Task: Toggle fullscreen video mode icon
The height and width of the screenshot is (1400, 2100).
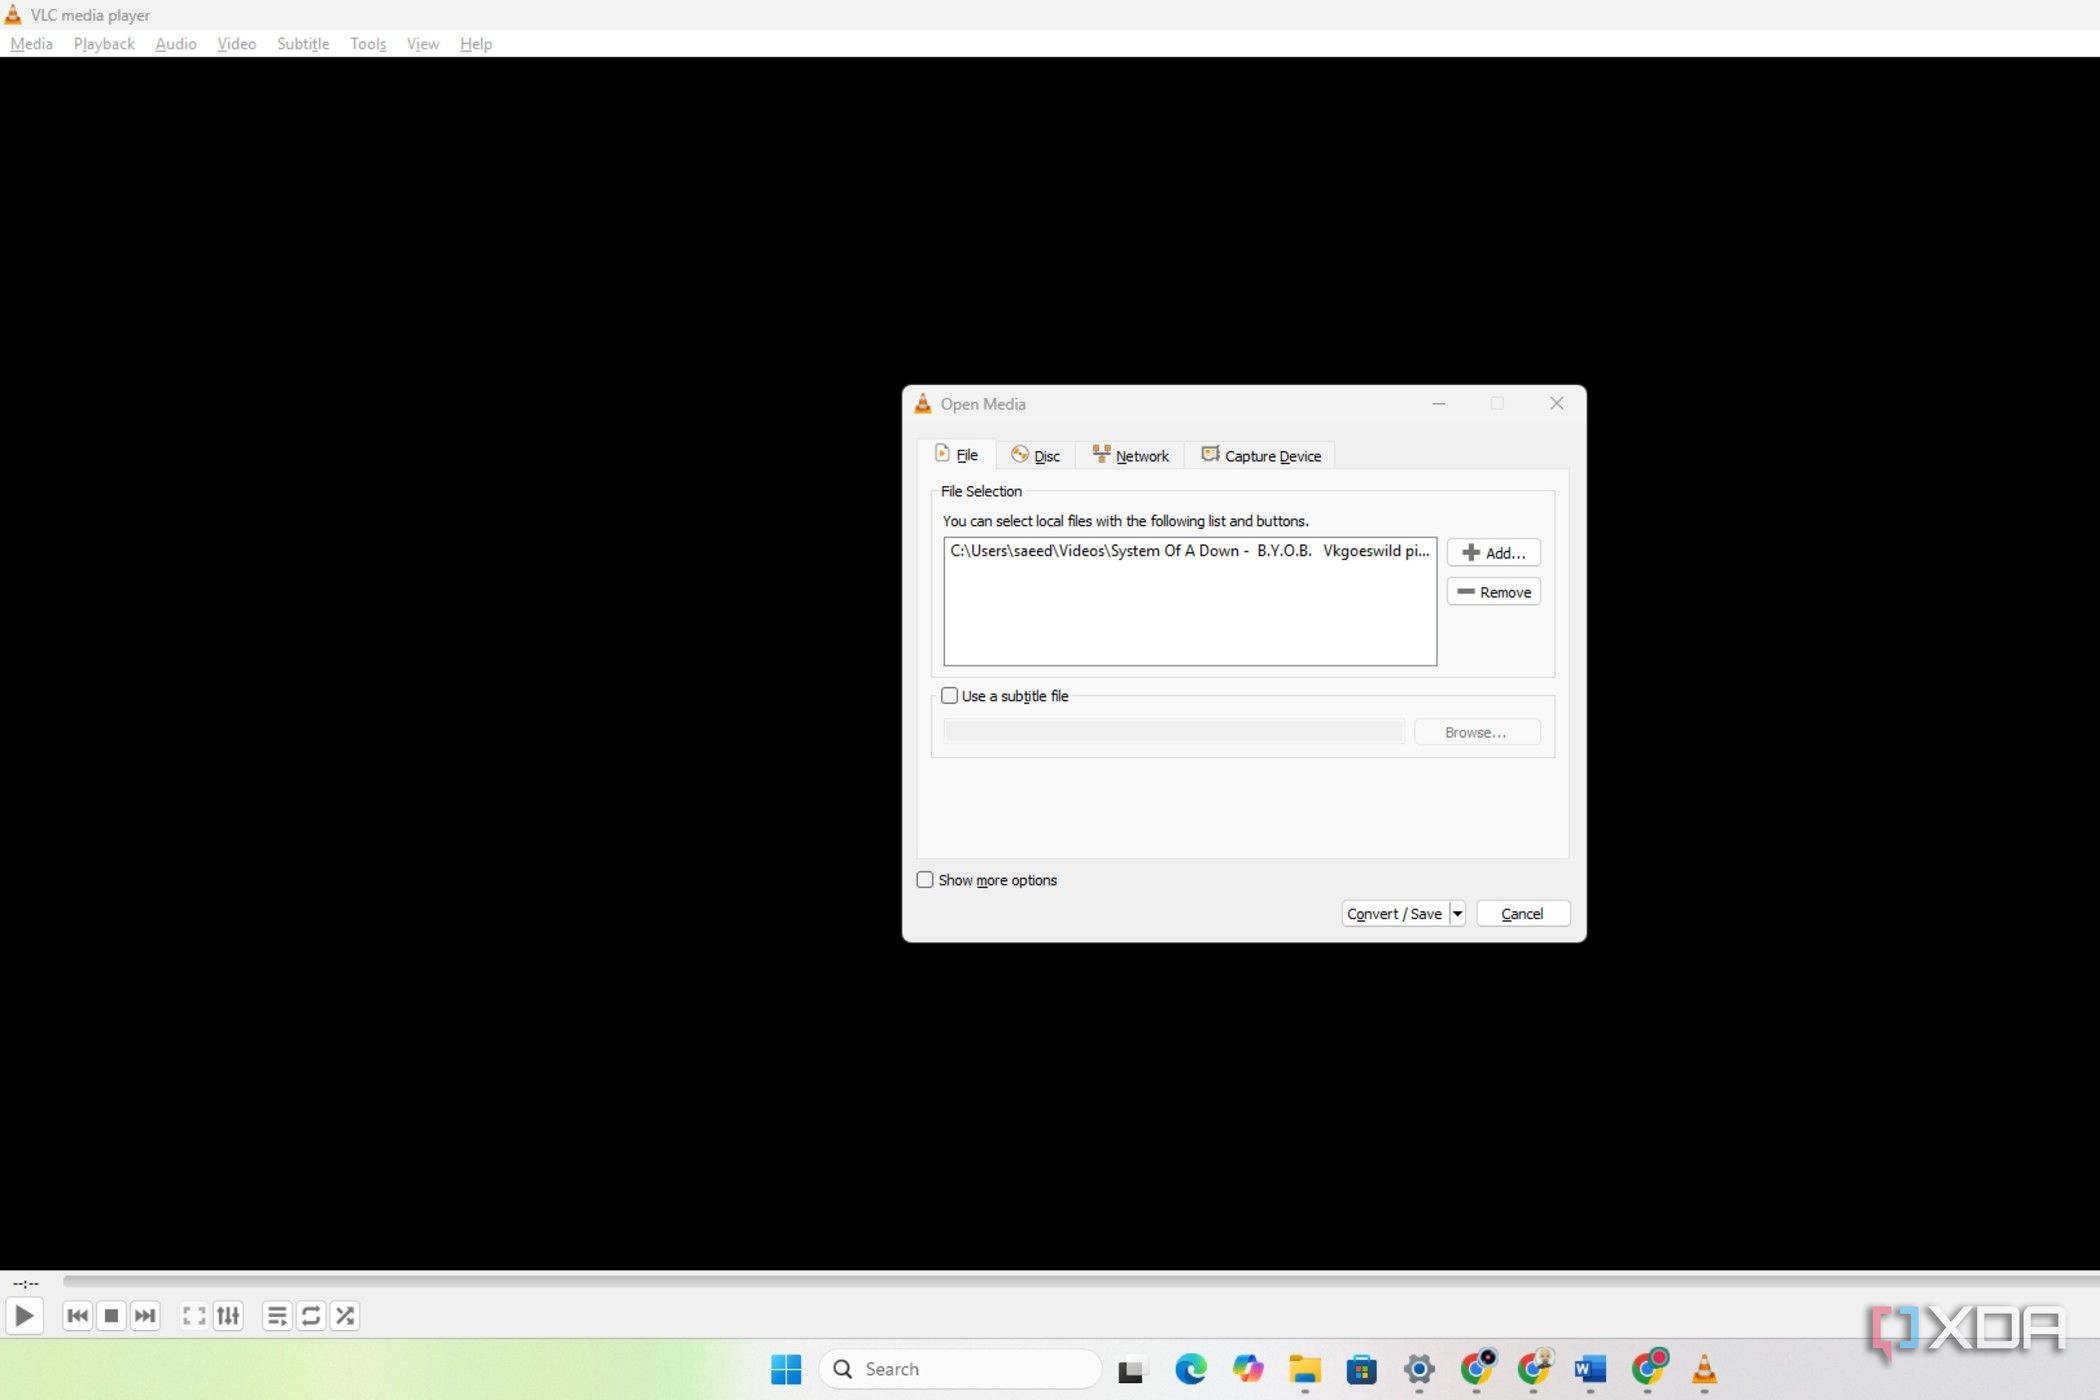Action: click(x=194, y=1316)
